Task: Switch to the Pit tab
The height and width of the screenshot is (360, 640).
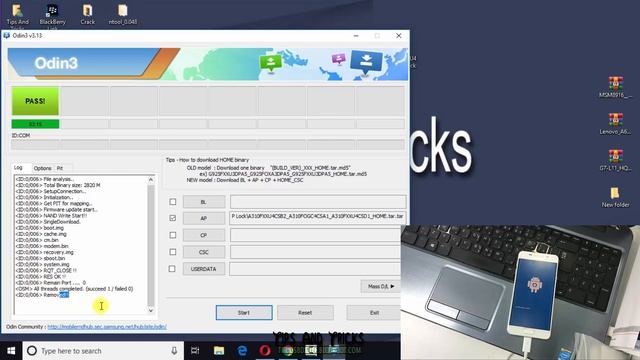Action: 60,168
